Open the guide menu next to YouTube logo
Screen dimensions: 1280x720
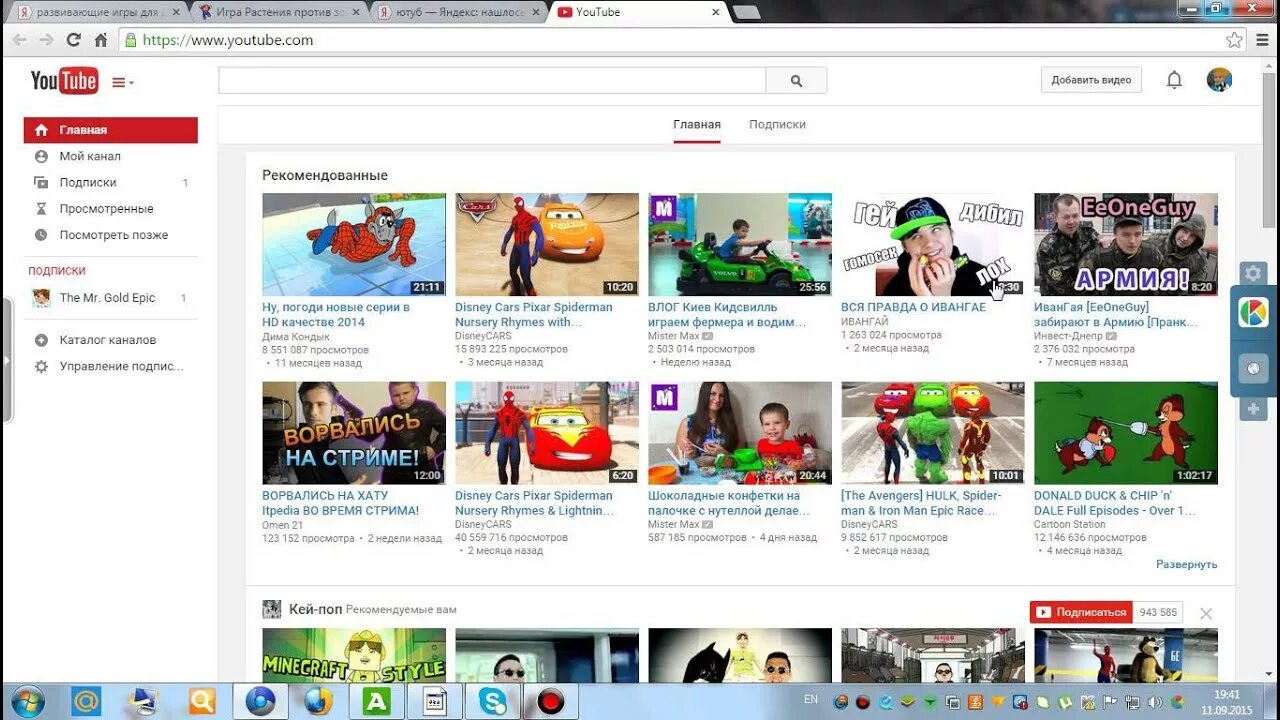[x=122, y=82]
